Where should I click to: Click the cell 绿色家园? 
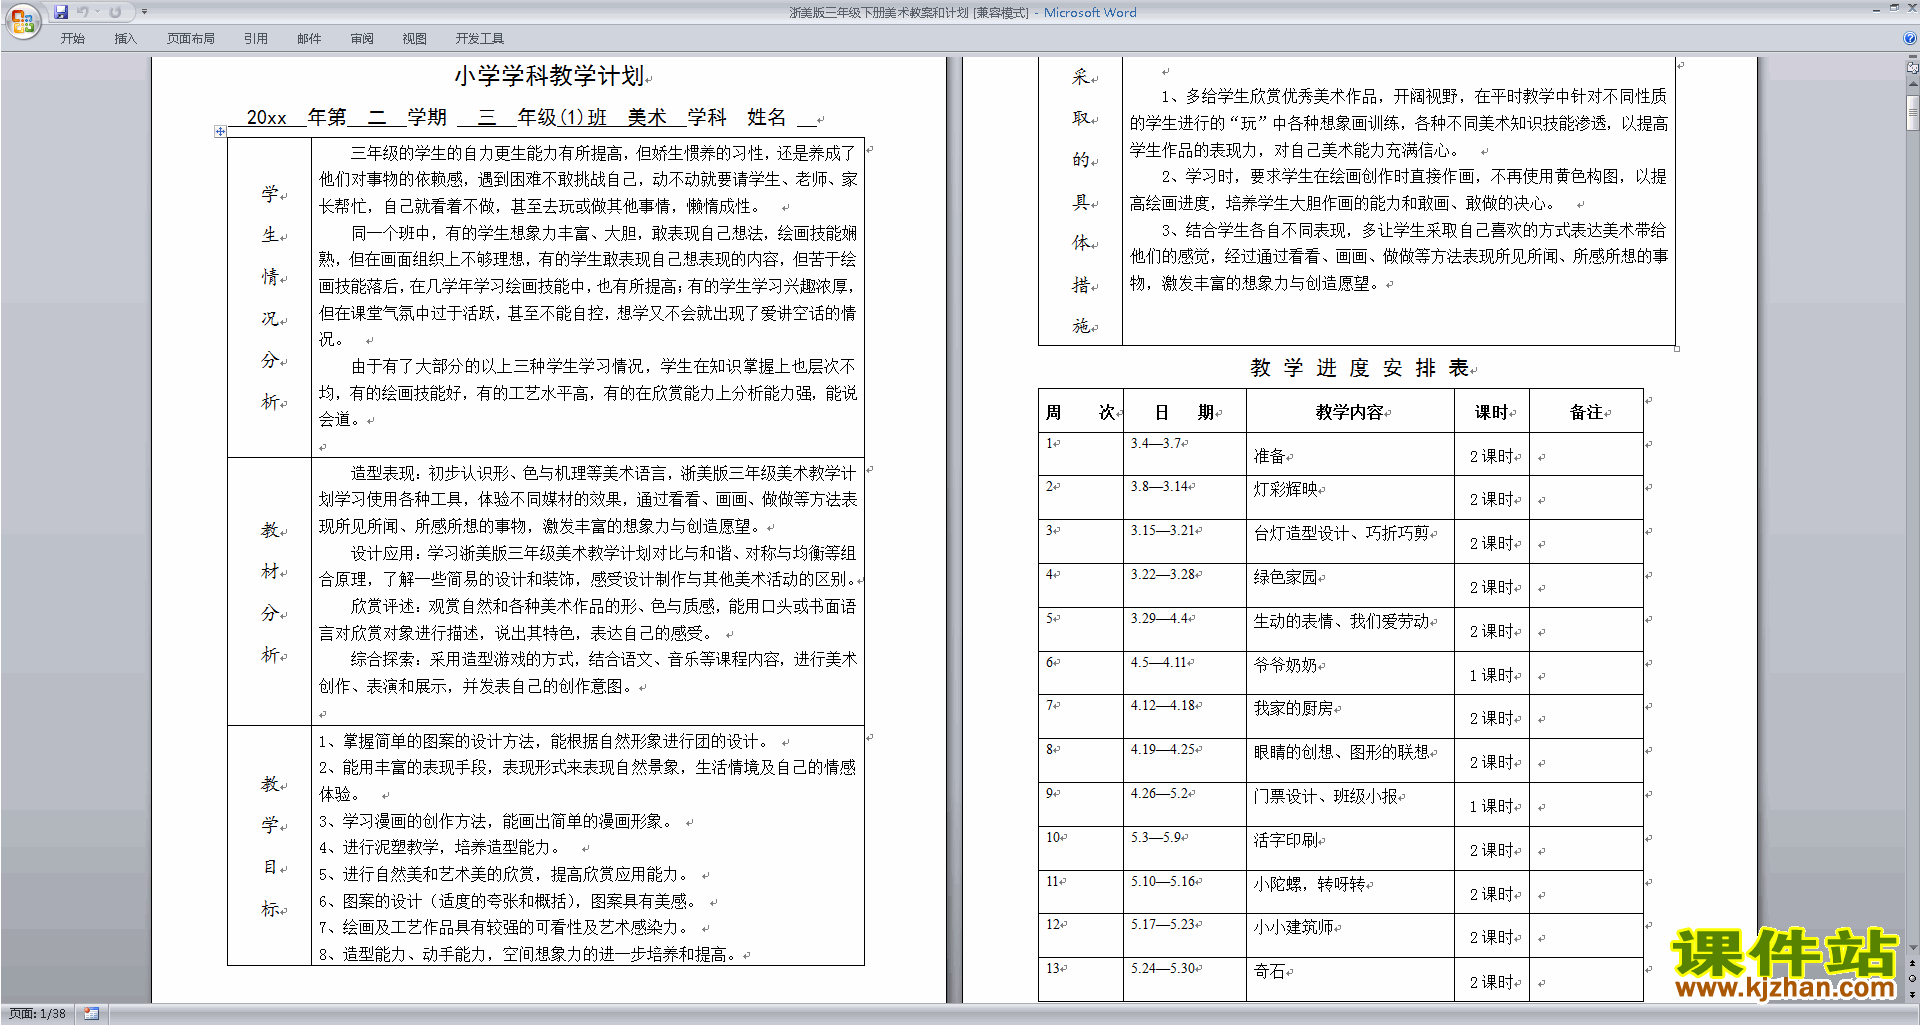(1350, 585)
